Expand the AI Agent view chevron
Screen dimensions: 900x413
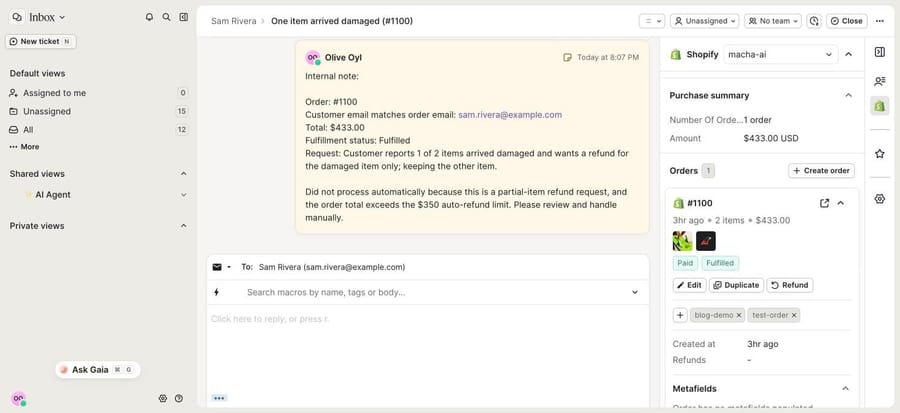[184, 195]
